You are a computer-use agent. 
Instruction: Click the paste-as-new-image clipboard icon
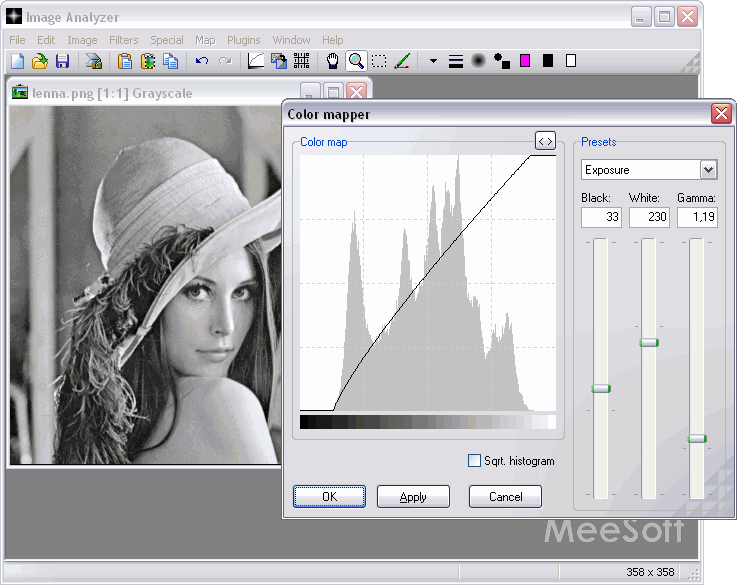148,61
